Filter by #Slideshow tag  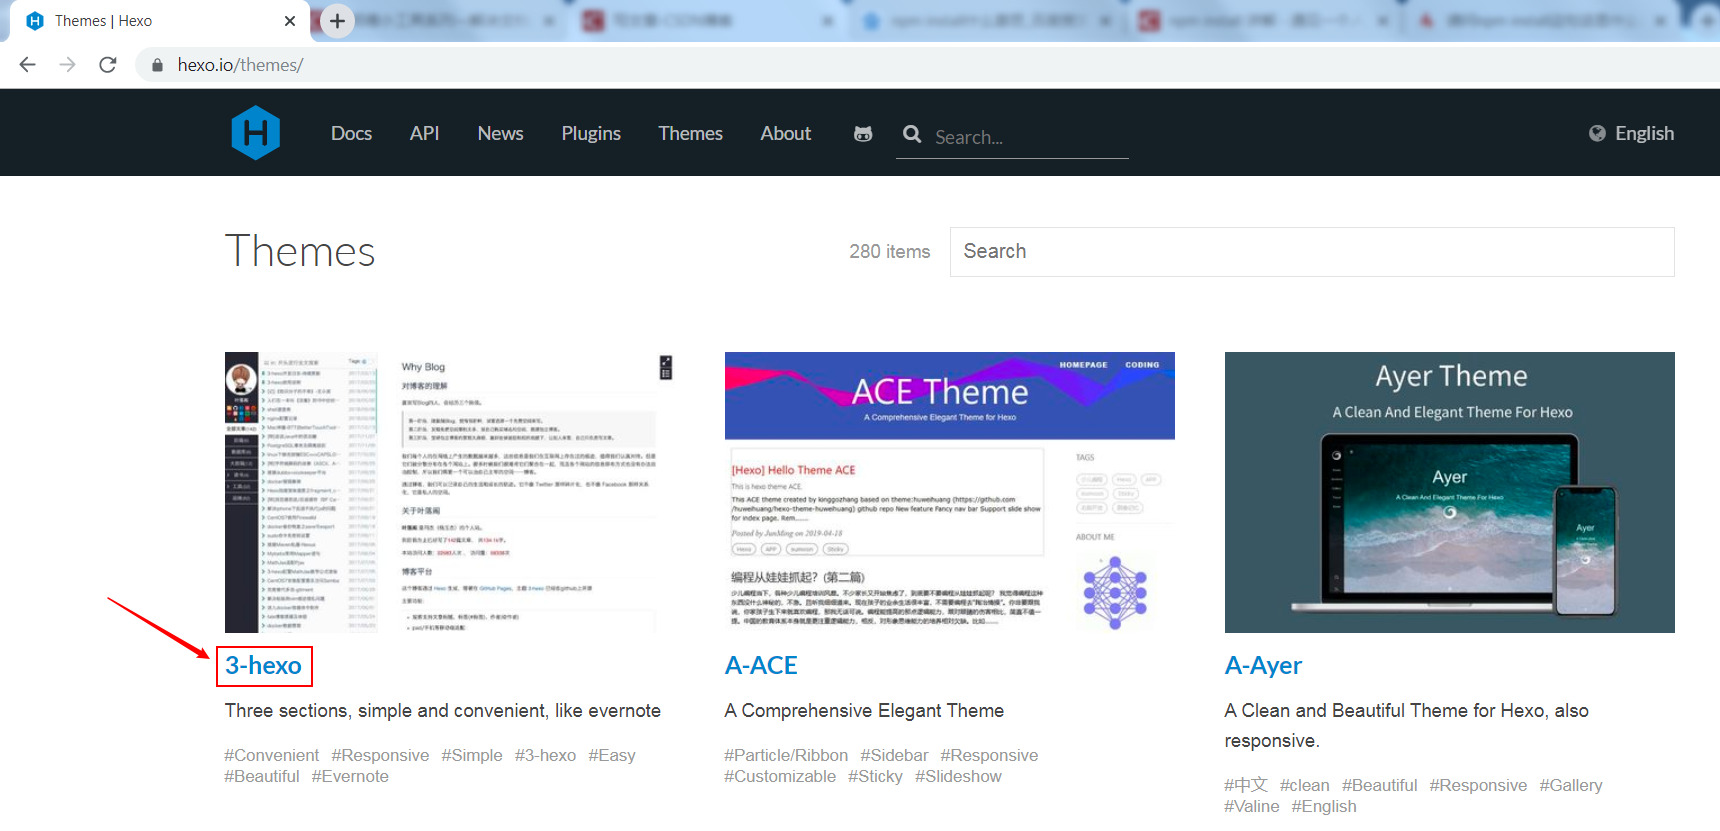pyautogui.click(x=958, y=776)
